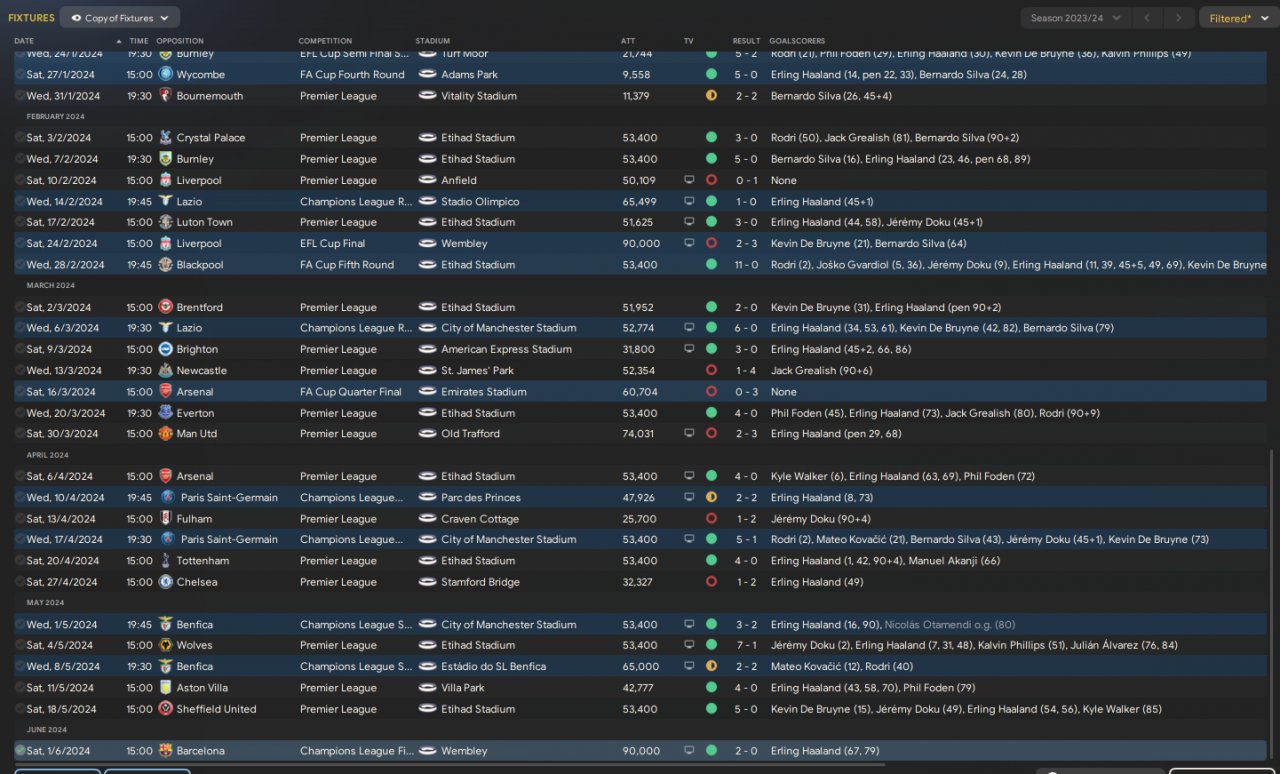Toggle the check circle on the Chelsea row
This screenshot has height=774, width=1280.
coord(20,582)
